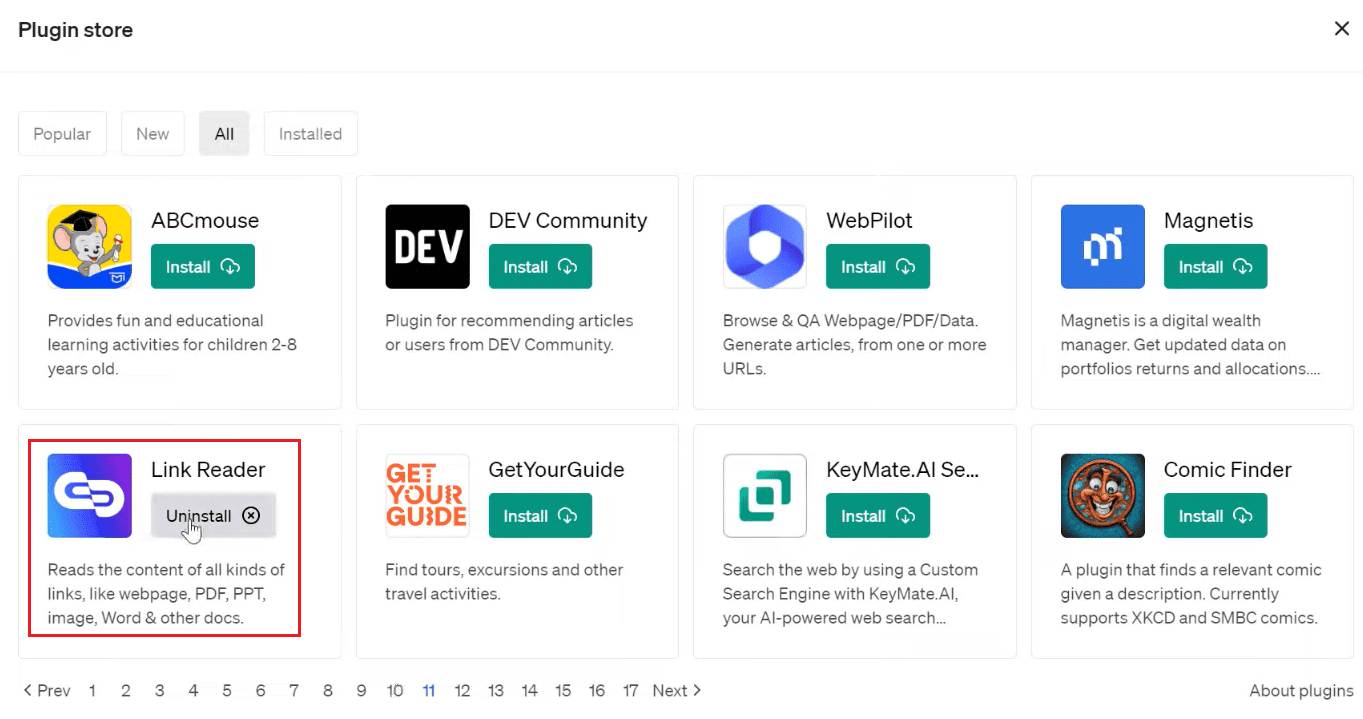Click the ABCmouse plugin logo

pyautogui.click(x=89, y=247)
